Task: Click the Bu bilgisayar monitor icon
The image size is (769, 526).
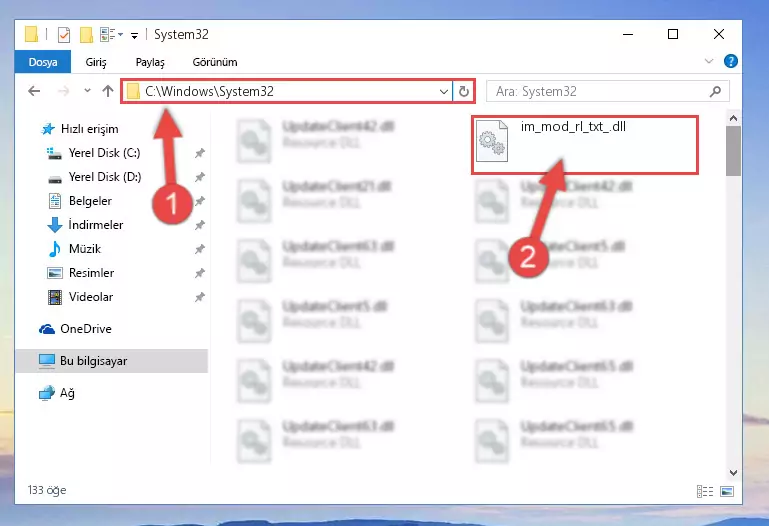Action: pyautogui.click(x=47, y=361)
